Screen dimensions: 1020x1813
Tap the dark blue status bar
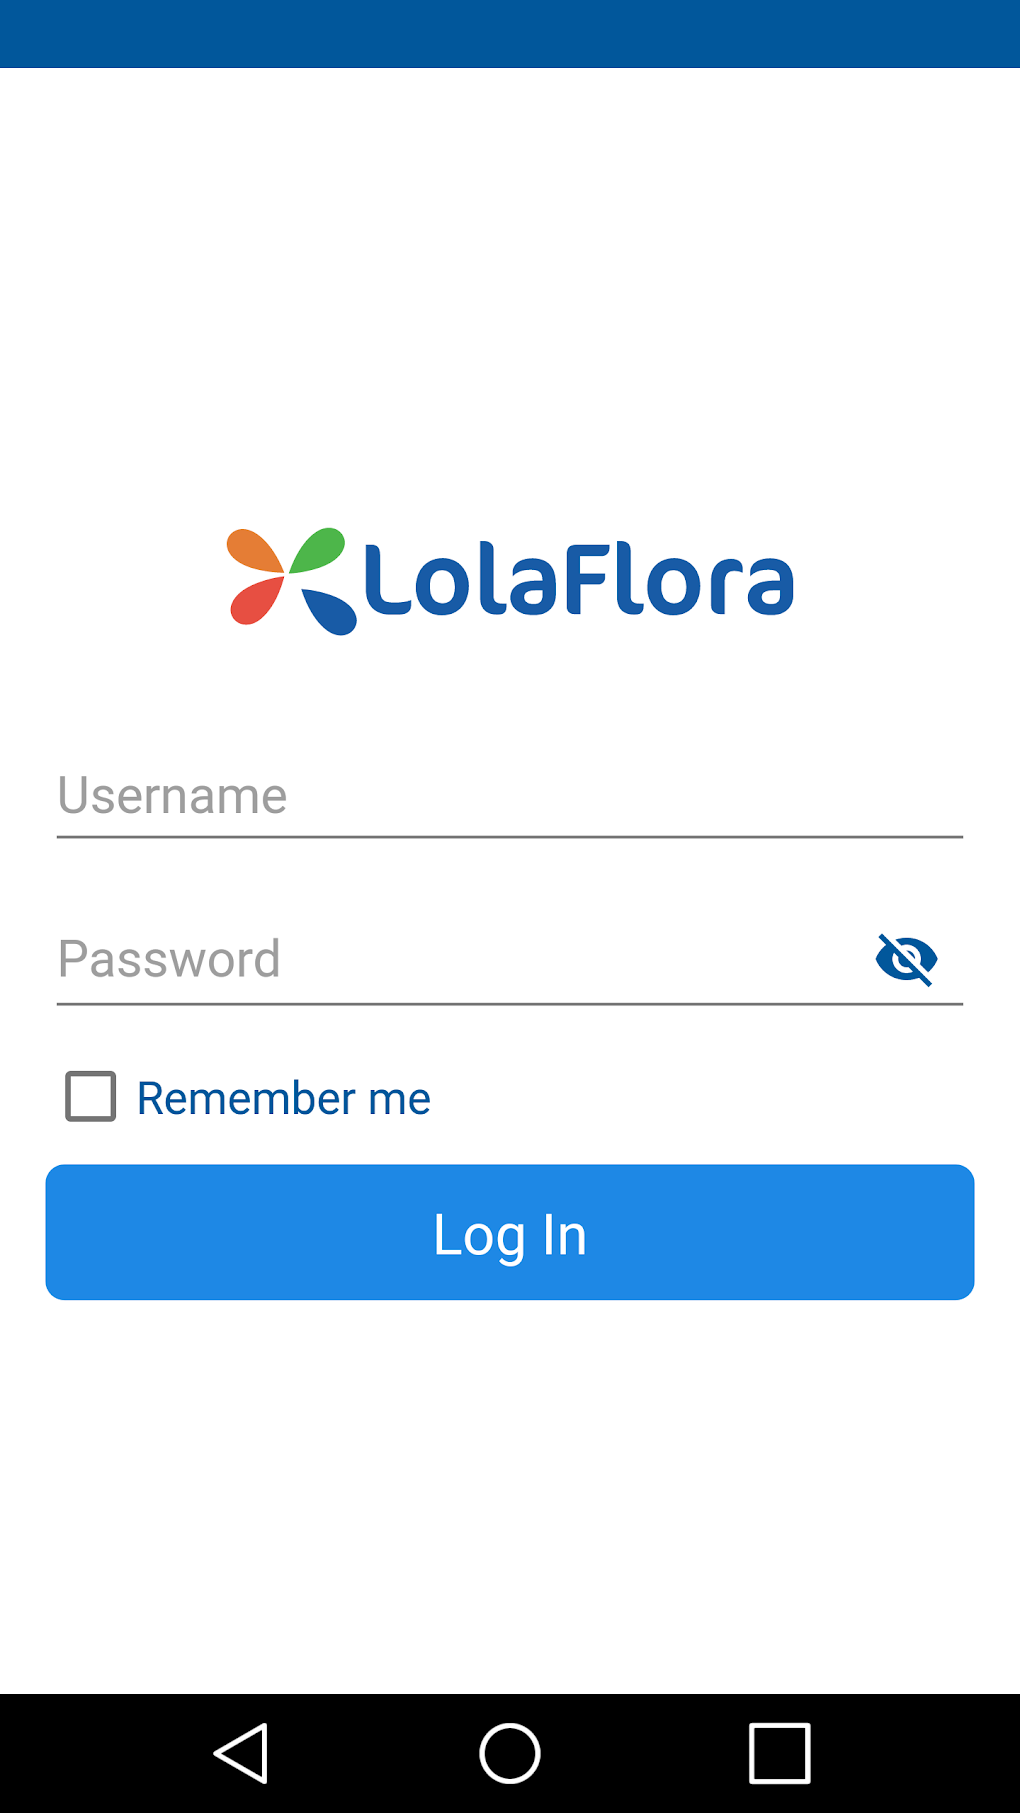[510, 33]
